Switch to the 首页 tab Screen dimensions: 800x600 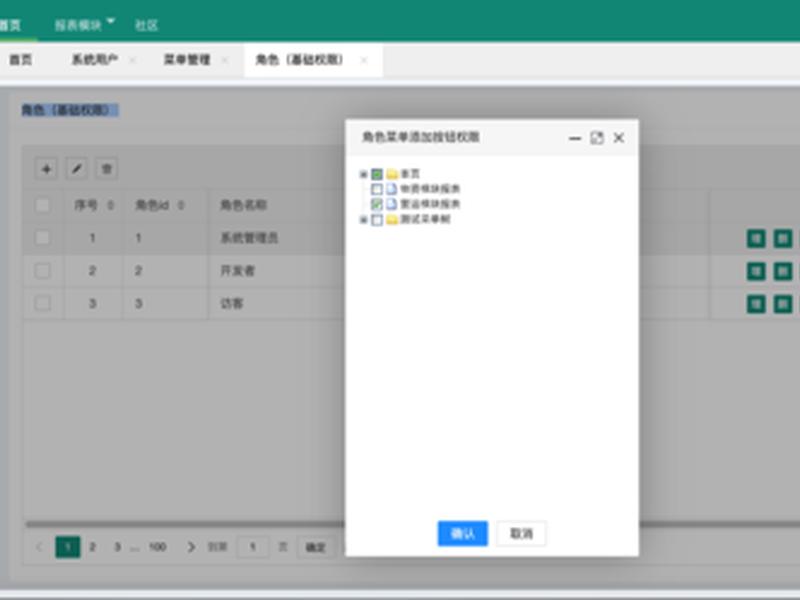coord(20,60)
